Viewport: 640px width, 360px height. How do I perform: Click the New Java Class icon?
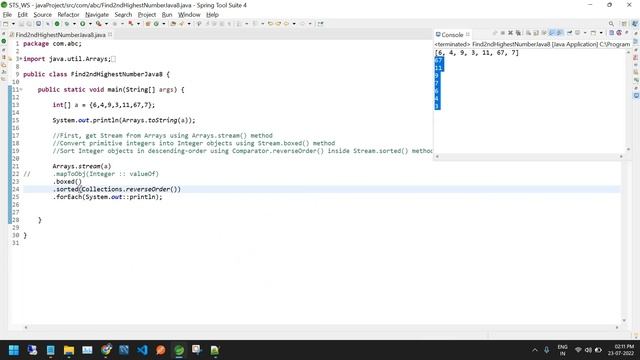tap(156, 24)
